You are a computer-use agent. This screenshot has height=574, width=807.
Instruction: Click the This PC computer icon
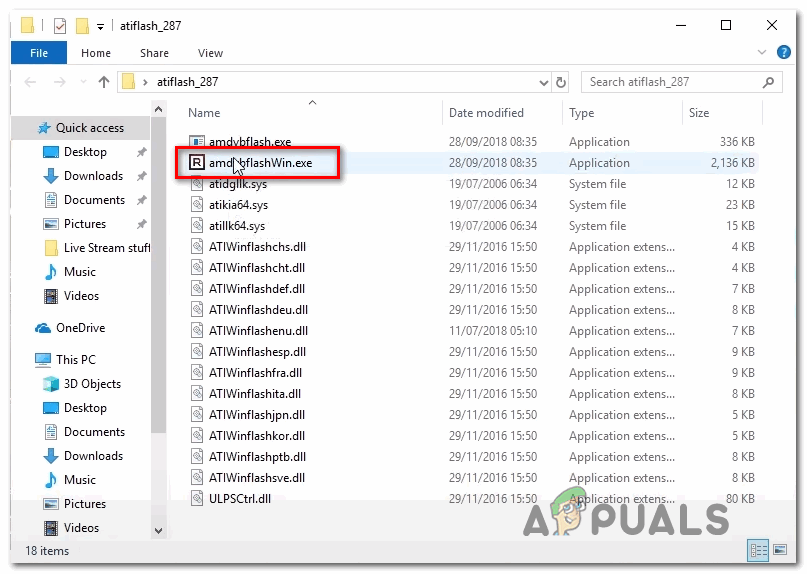(43, 360)
